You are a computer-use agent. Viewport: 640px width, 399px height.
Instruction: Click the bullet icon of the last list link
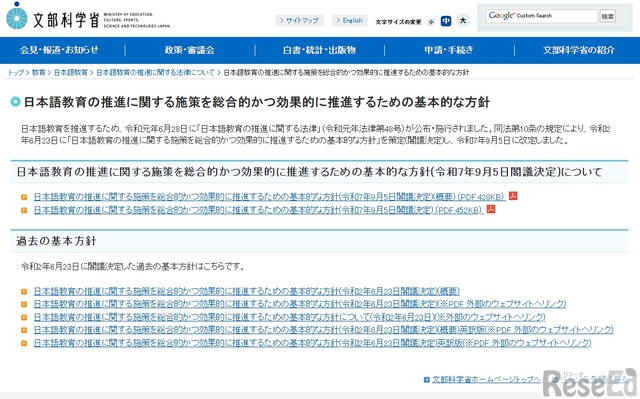tap(24, 343)
